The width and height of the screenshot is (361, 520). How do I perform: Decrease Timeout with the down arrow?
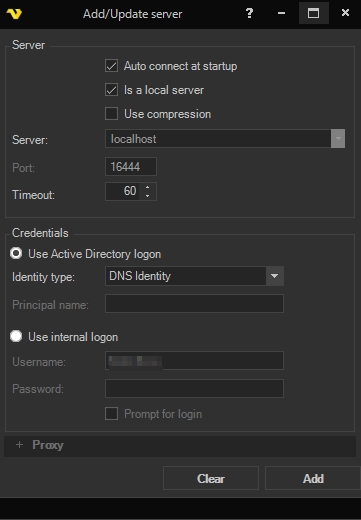[x=147, y=196]
